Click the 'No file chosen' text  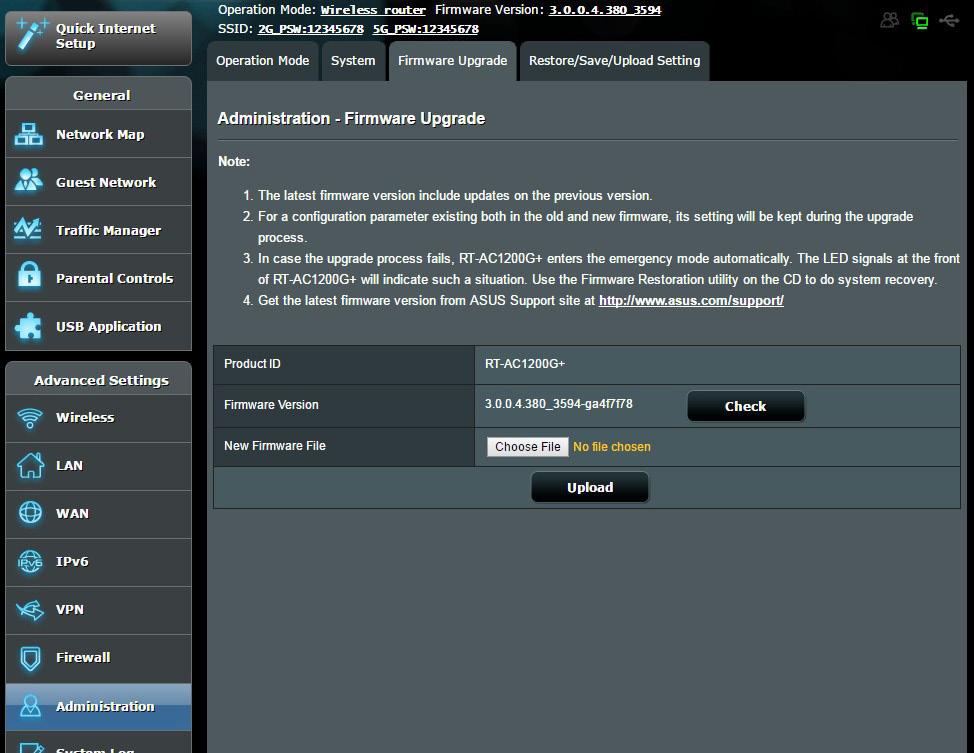(612, 447)
